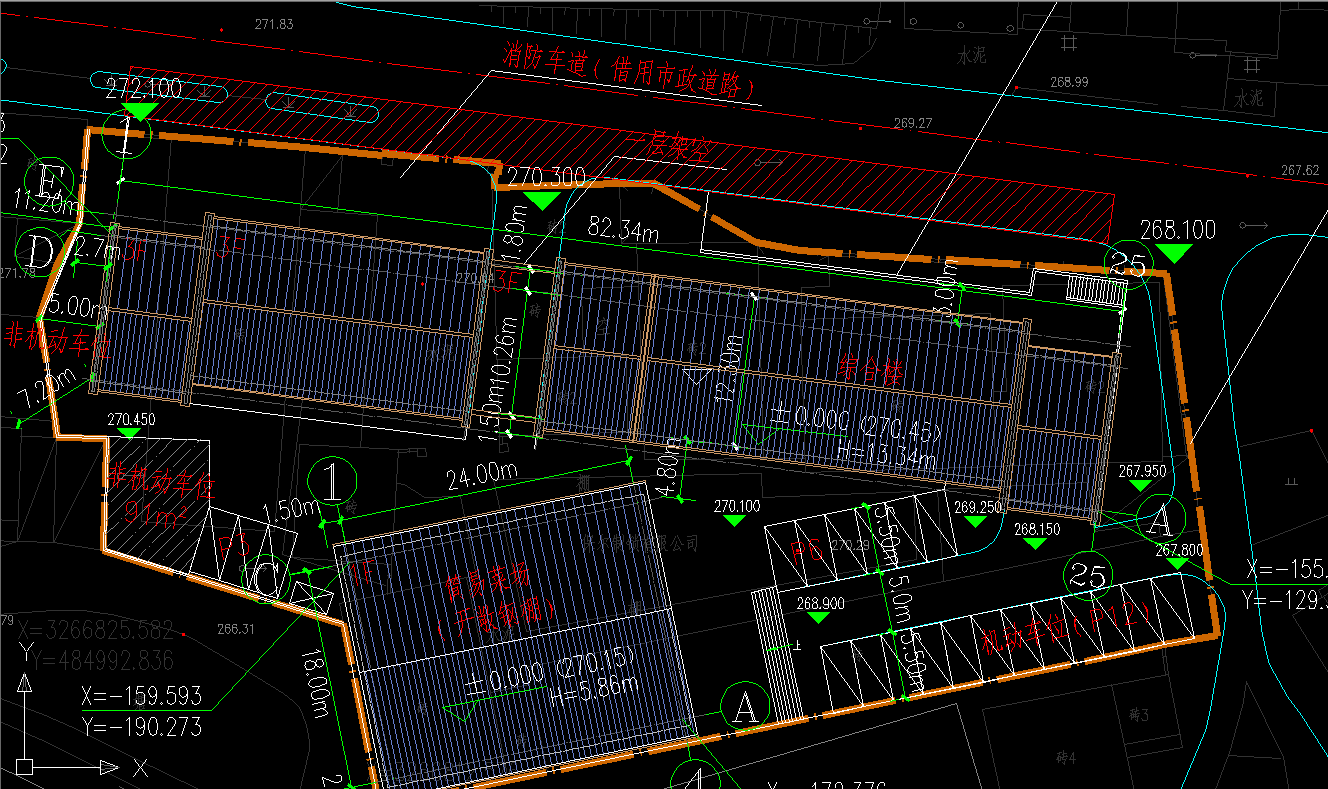Image resolution: width=1328 pixels, height=789 pixels.
Task: Select the 270.450 elevation label
Action: point(130,419)
